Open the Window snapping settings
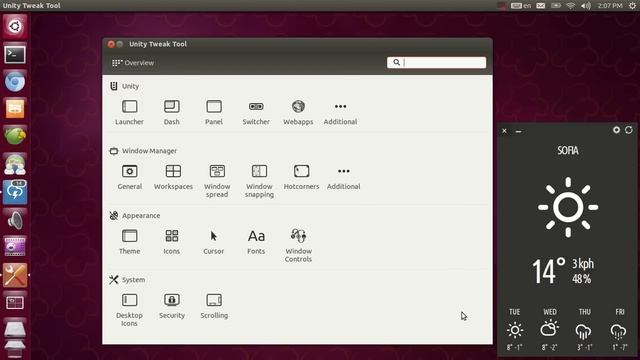 (259, 181)
